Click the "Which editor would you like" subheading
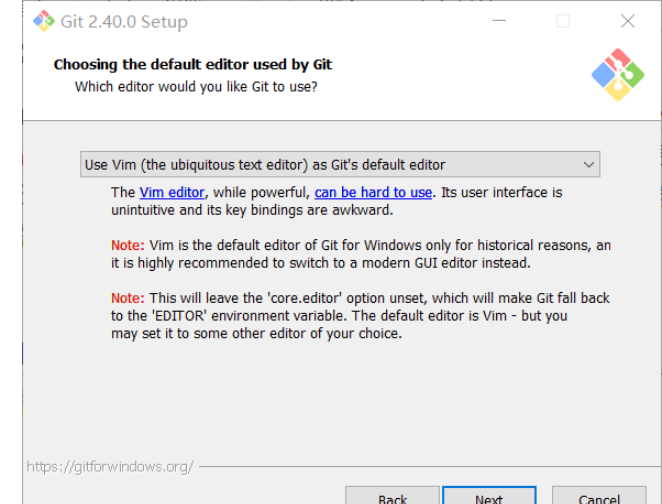The width and height of the screenshot is (662, 504). [196, 87]
